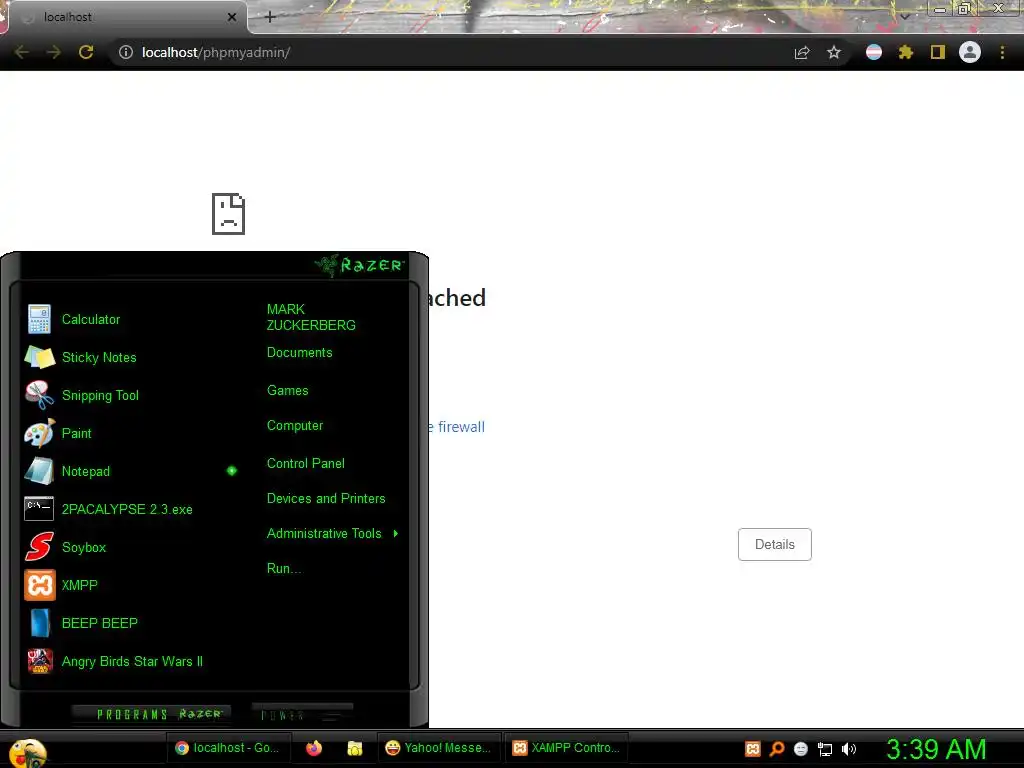Open the Snipping Tool scissors icon
Viewport: 1024px width, 768px height.
(x=39, y=395)
